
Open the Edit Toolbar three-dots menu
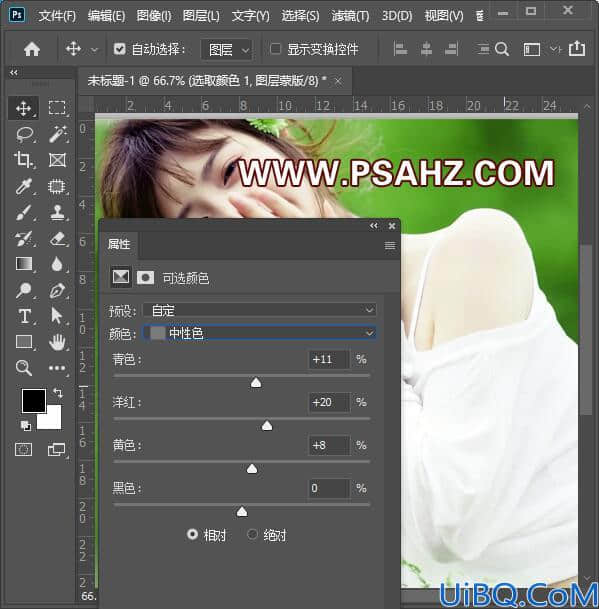pos(57,367)
